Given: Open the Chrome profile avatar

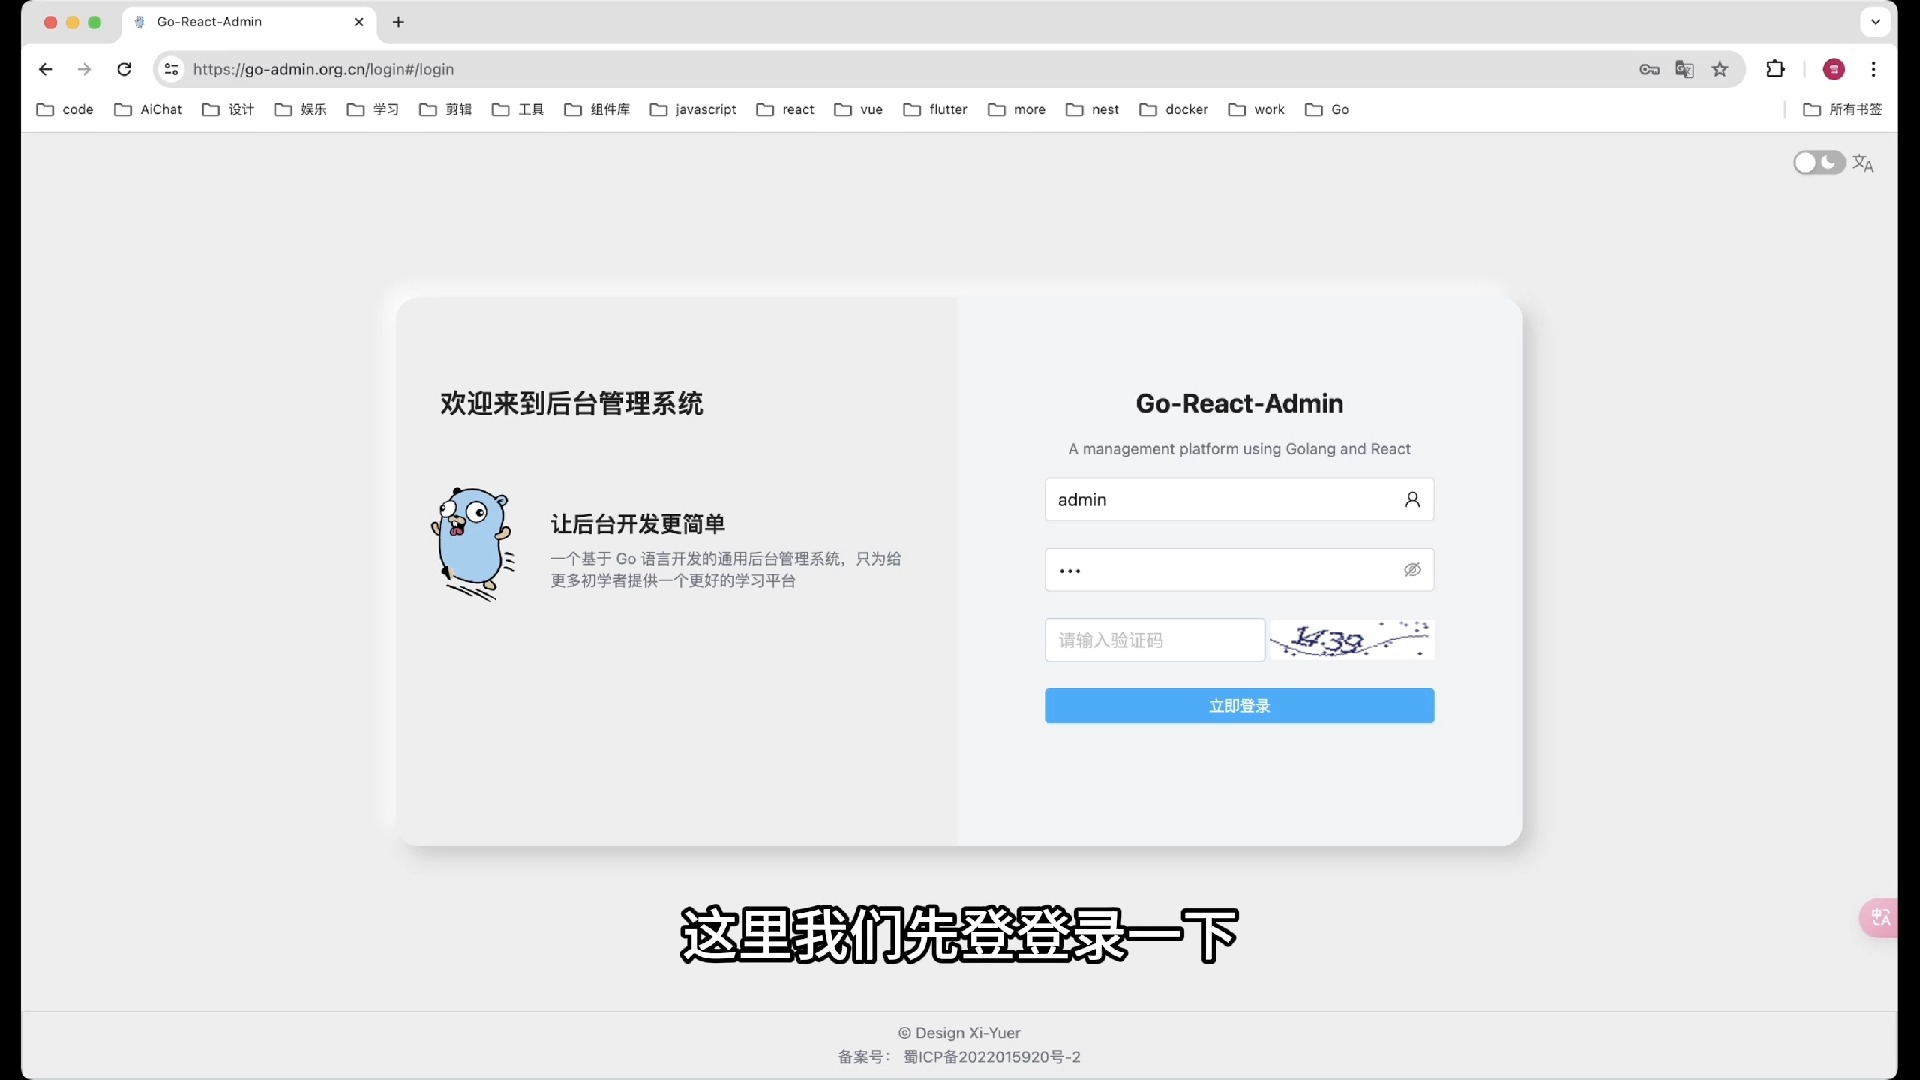Looking at the screenshot, I should tap(1834, 69).
